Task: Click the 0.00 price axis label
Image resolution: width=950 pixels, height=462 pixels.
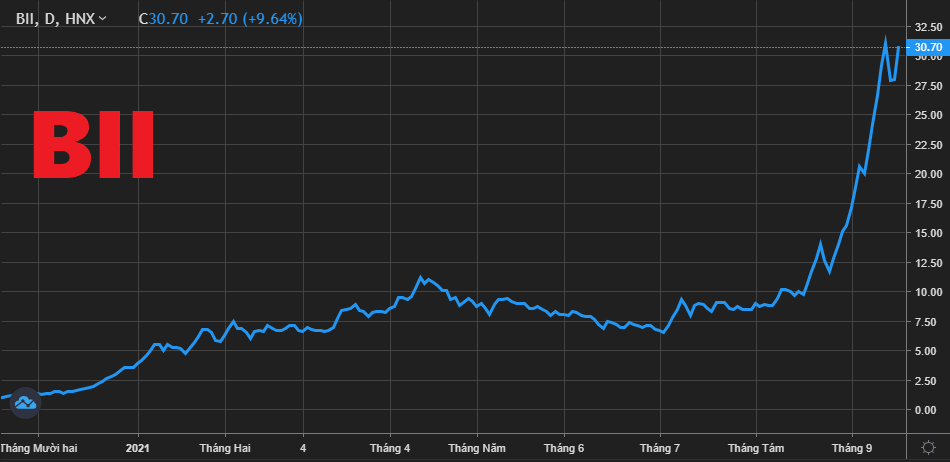Action: click(928, 410)
